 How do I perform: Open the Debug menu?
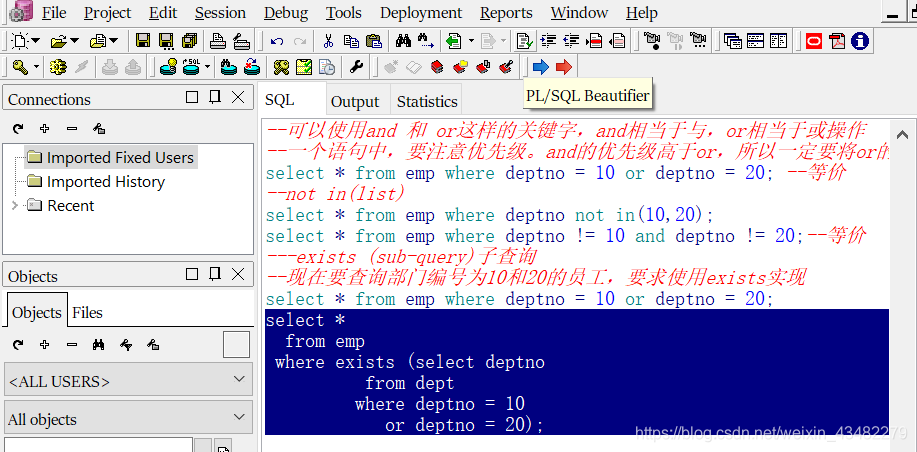[x=286, y=13]
